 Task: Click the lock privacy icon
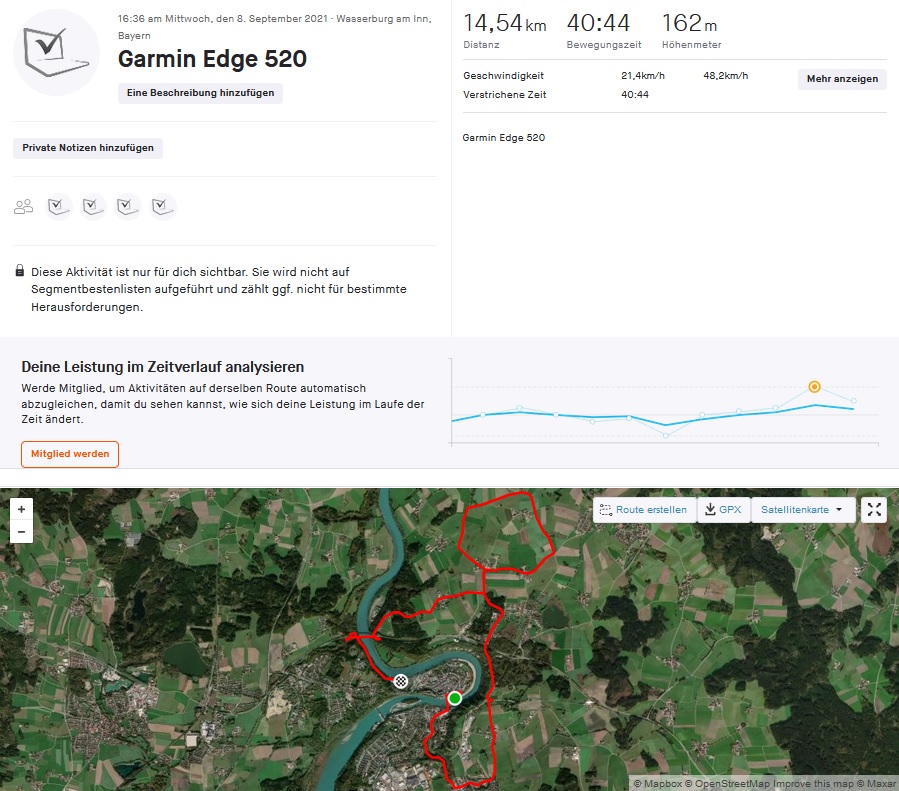(x=20, y=271)
